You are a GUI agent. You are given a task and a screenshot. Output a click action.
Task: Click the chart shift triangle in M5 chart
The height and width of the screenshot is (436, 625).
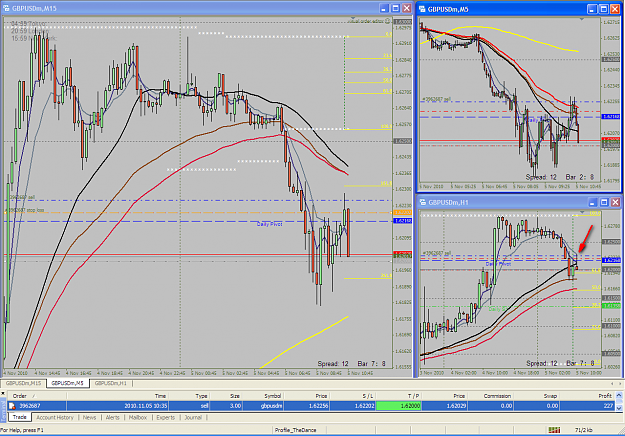pos(582,19)
